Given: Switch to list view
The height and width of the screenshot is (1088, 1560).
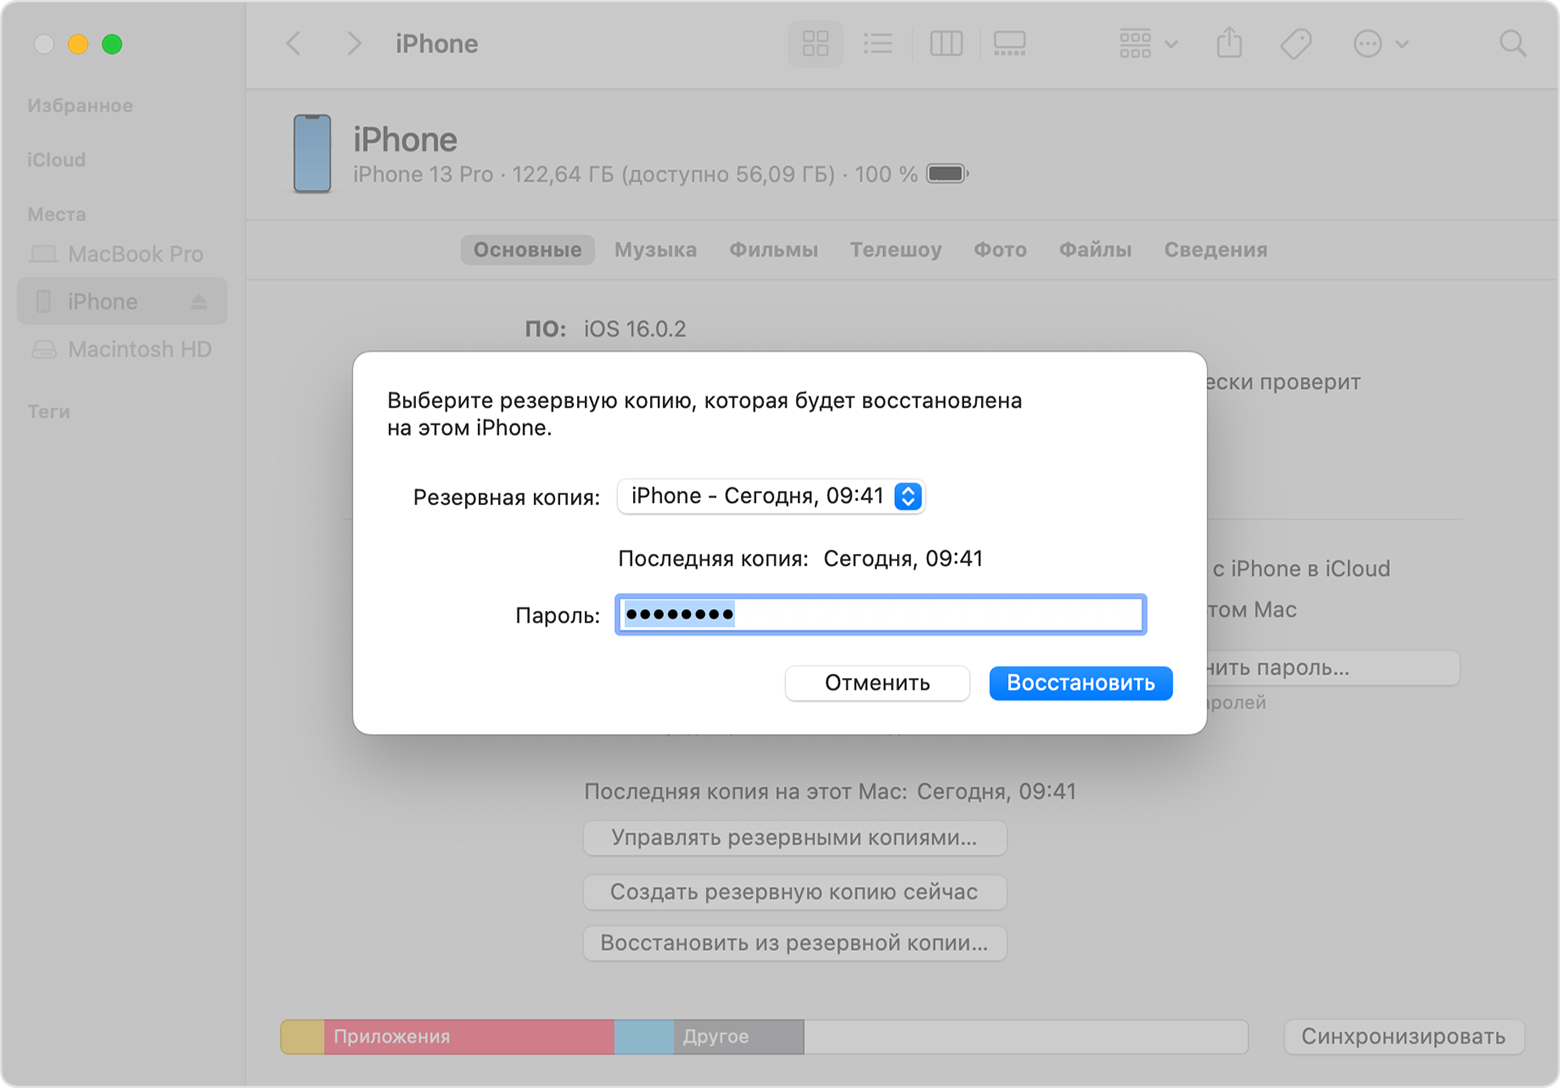Looking at the screenshot, I should (878, 44).
